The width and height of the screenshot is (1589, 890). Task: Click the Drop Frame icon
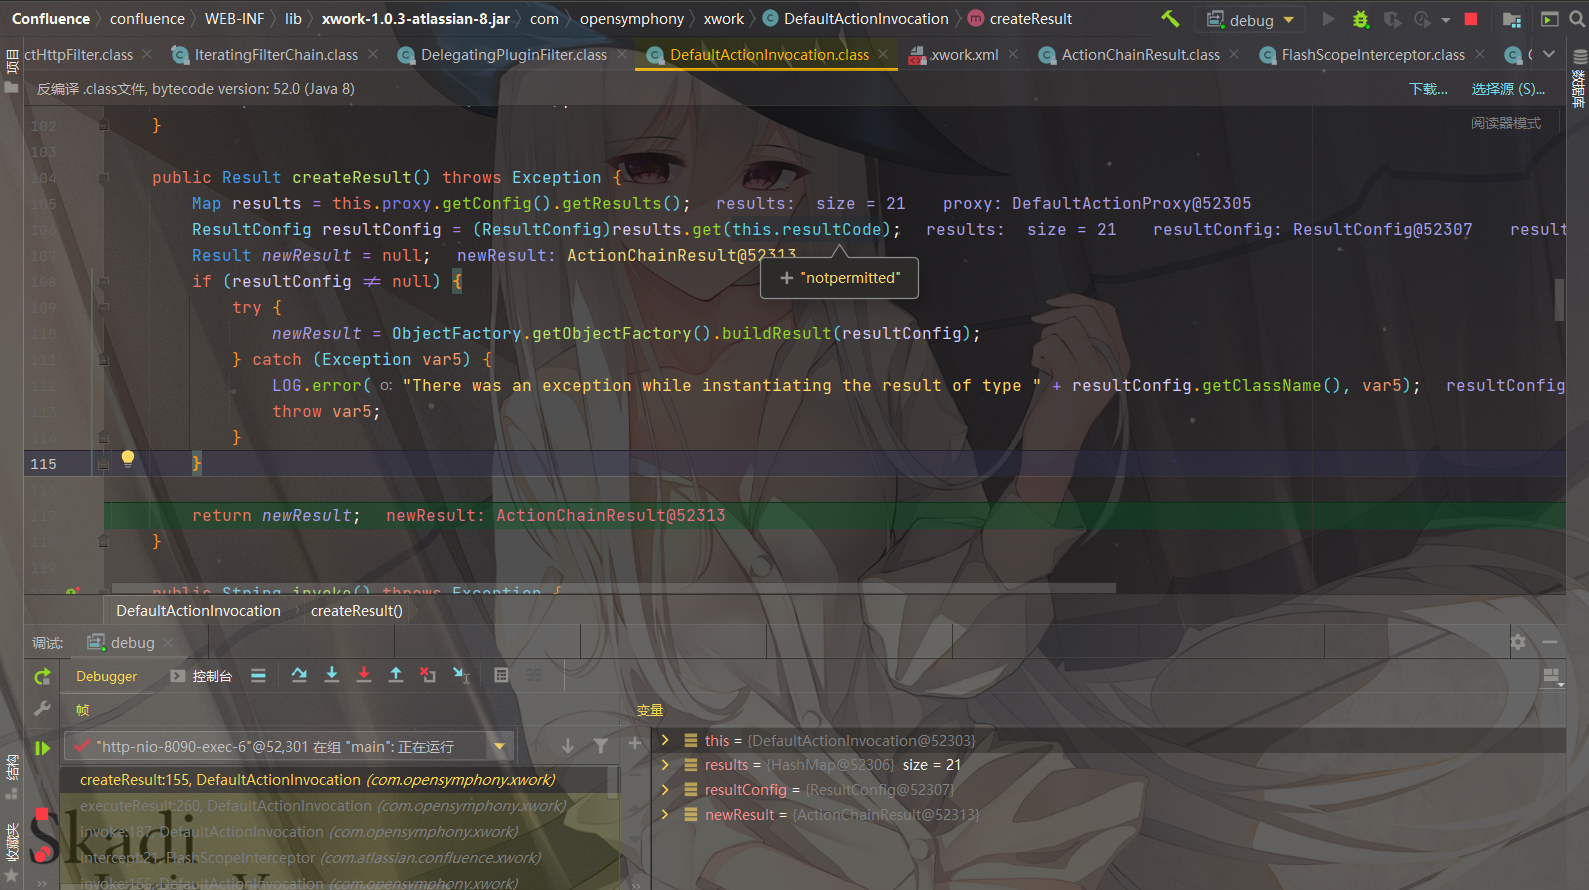(428, 675)
